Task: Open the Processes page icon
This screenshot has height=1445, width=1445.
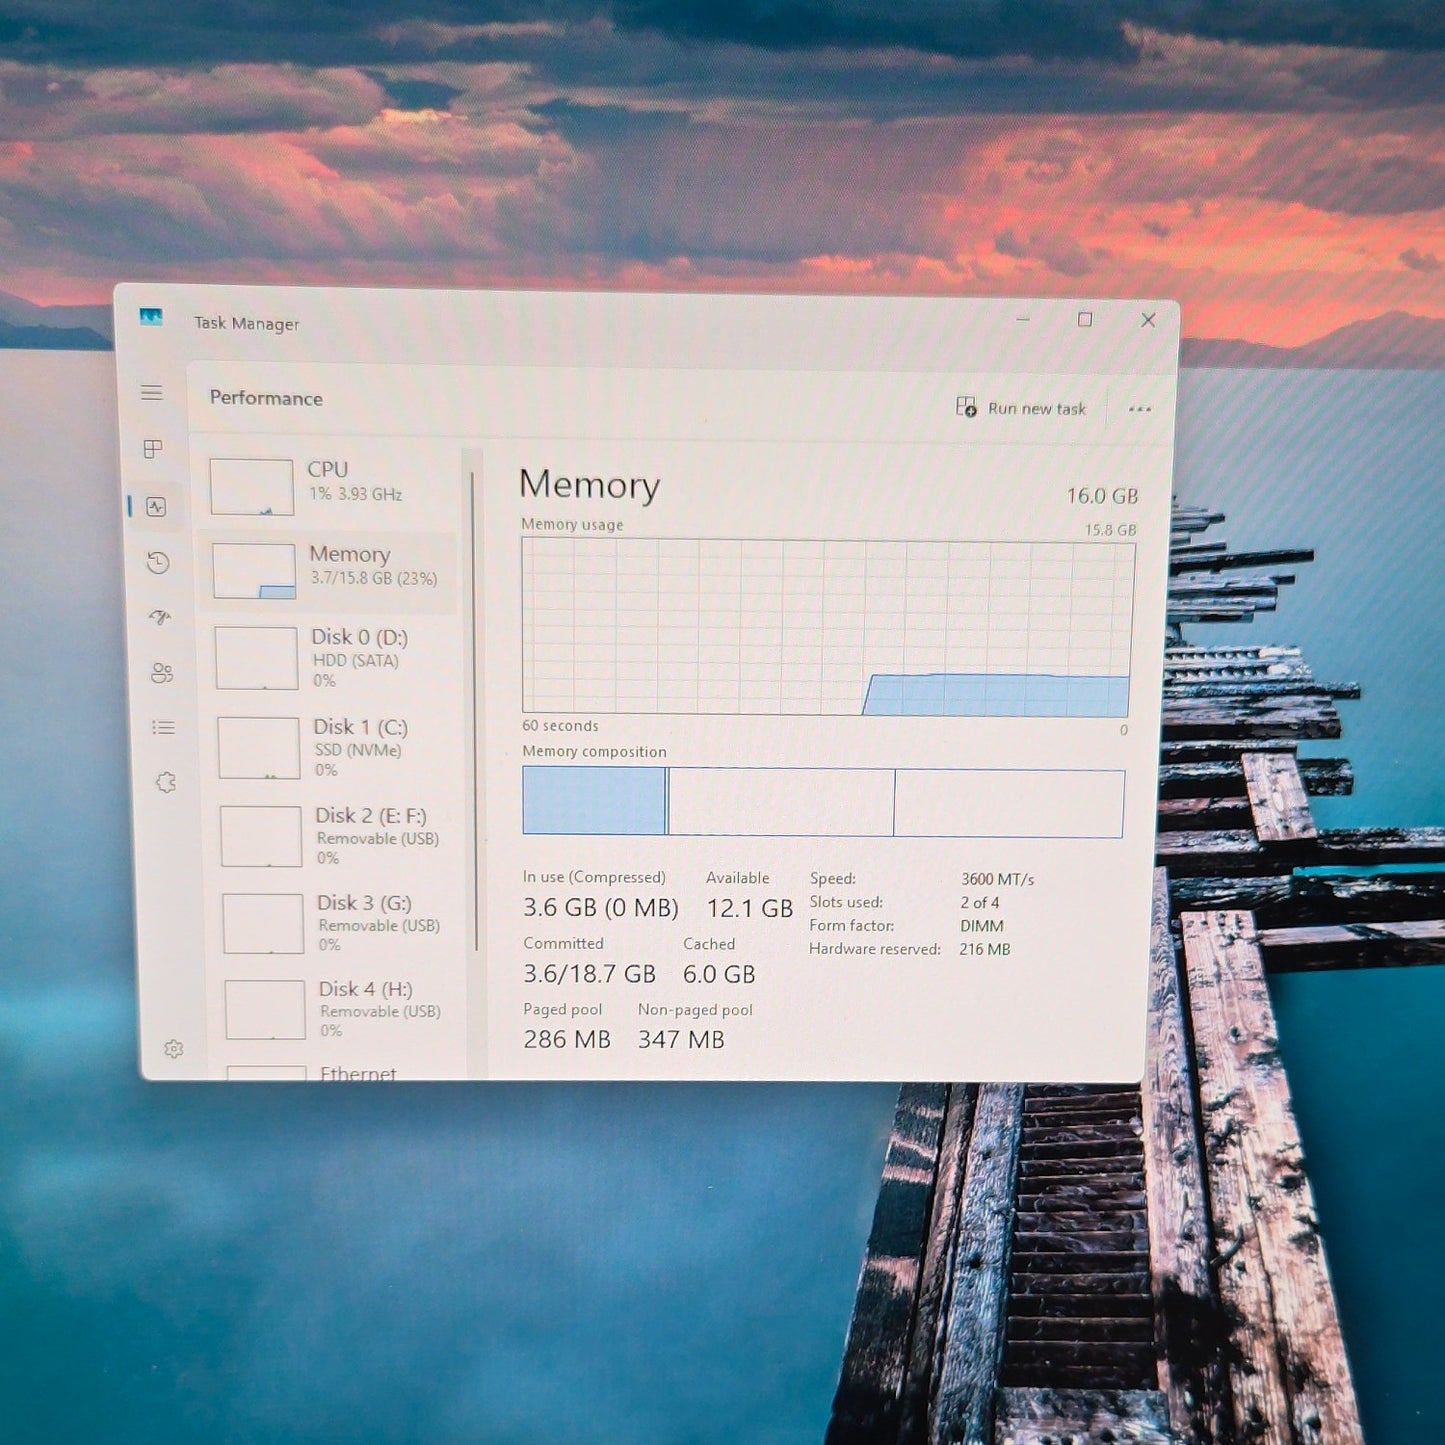Action: coord(153,449)
